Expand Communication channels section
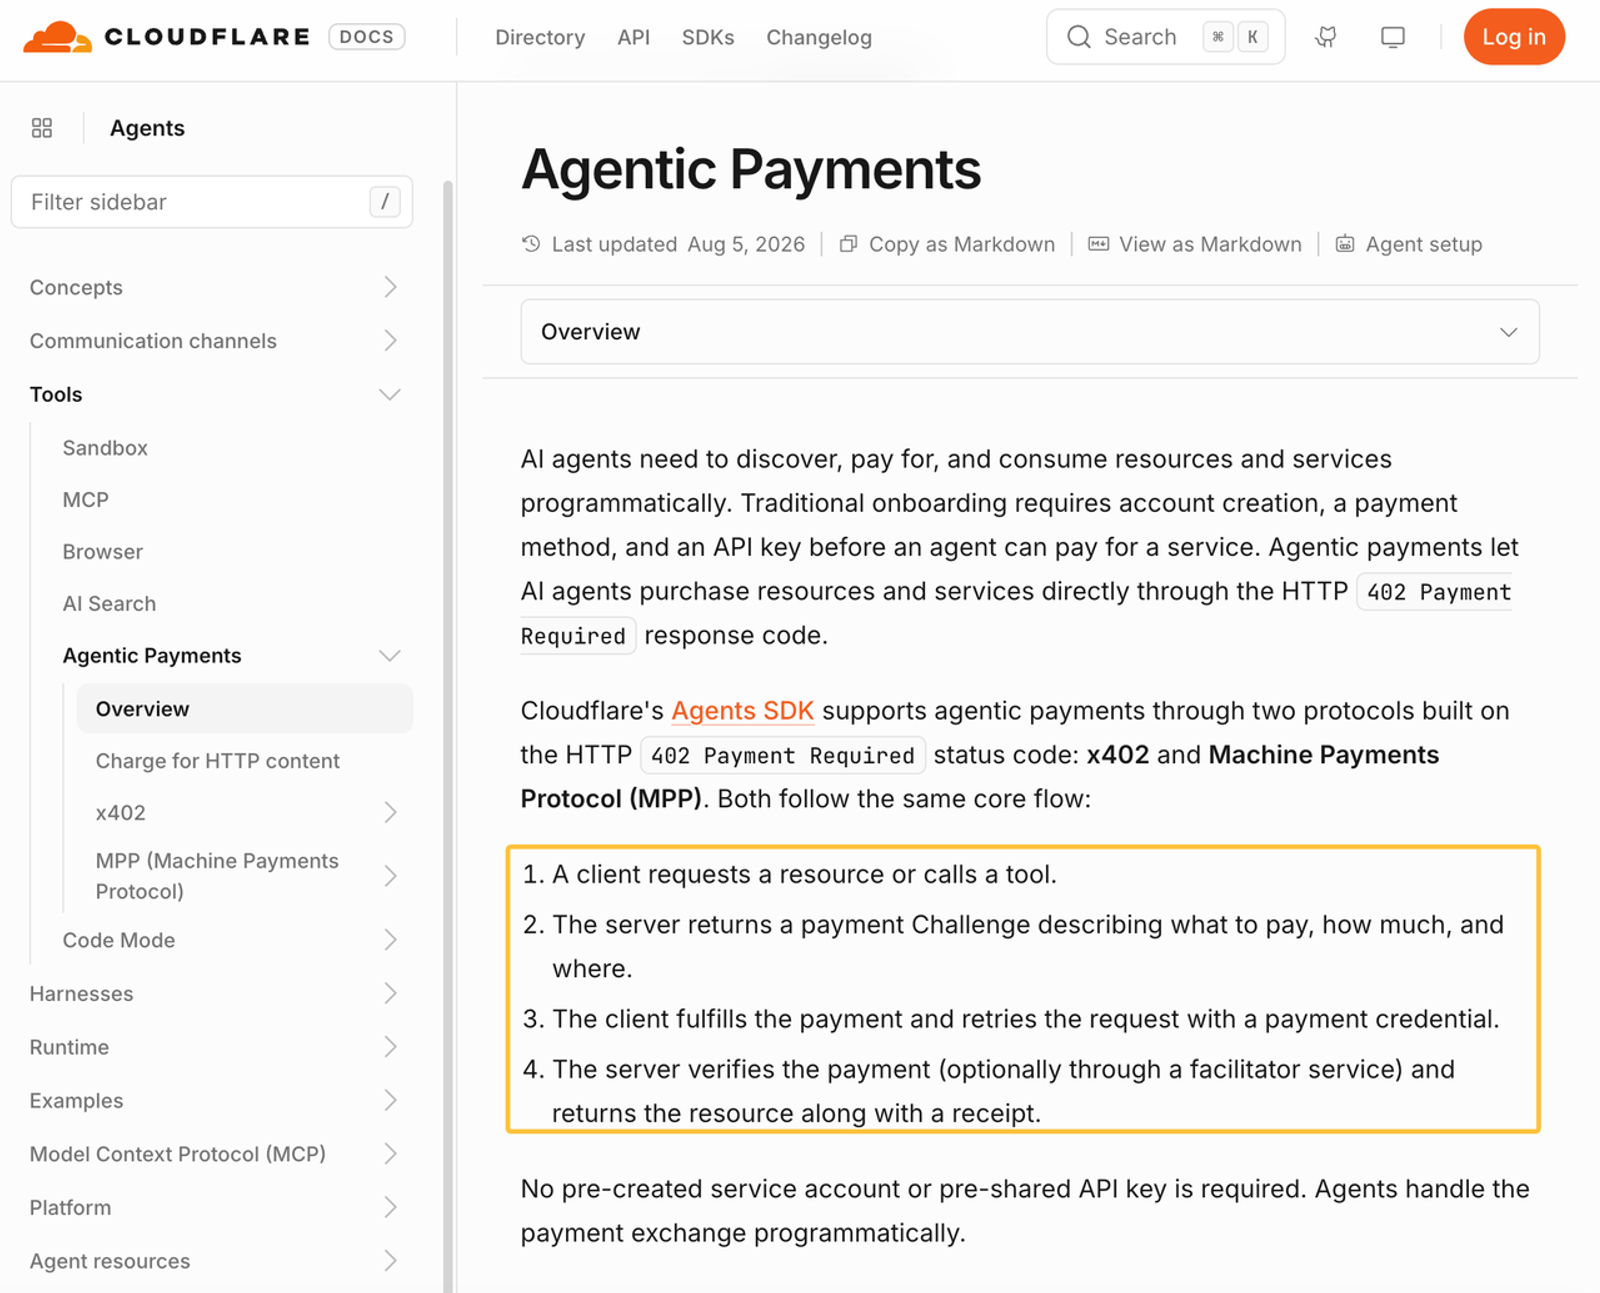 [214, 341]
